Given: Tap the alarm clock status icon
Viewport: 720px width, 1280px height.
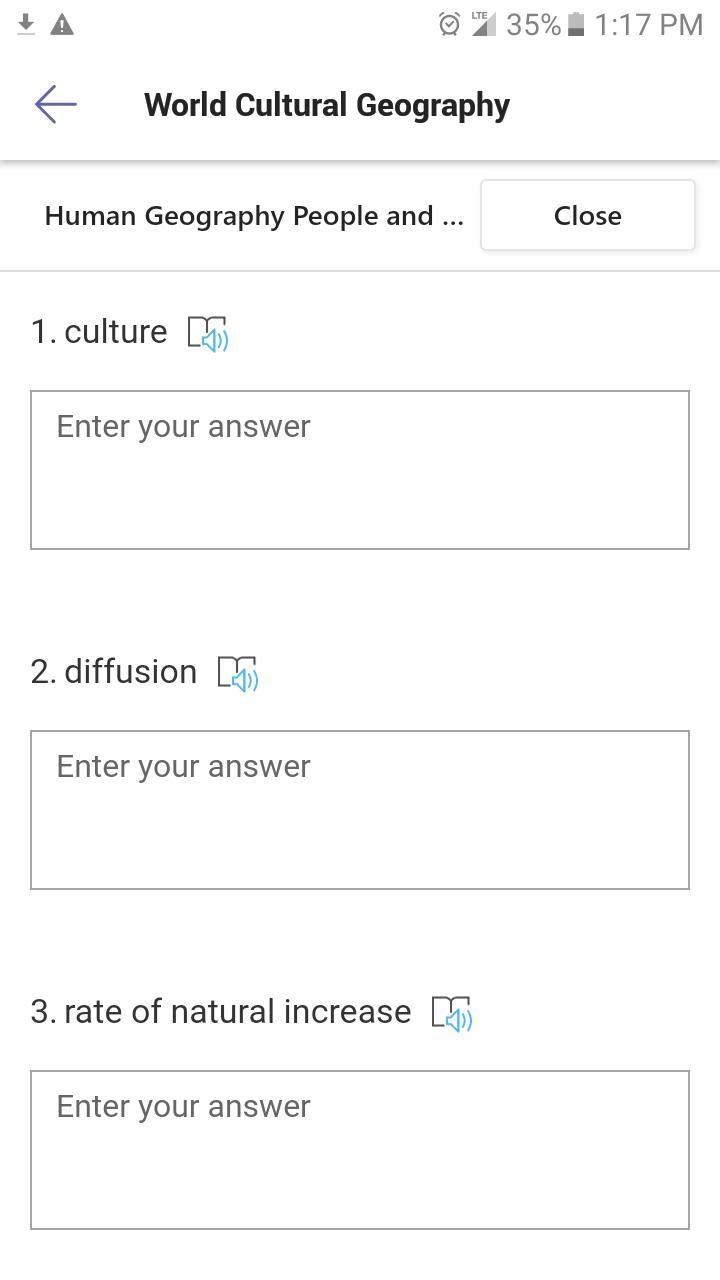Looking at the screenshot, I should [450, 24].
